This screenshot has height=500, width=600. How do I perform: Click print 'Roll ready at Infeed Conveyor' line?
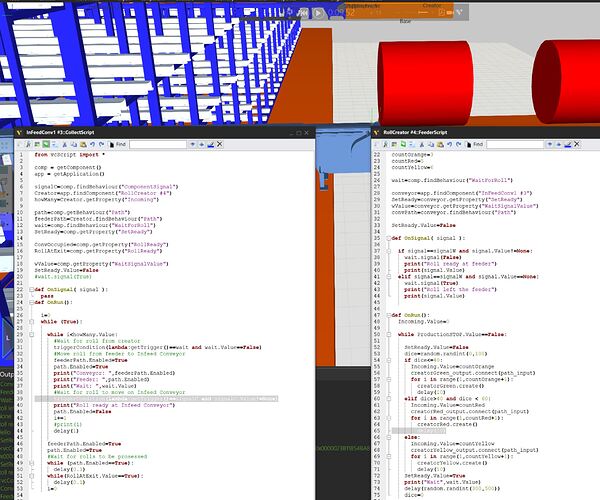point(114,405)
